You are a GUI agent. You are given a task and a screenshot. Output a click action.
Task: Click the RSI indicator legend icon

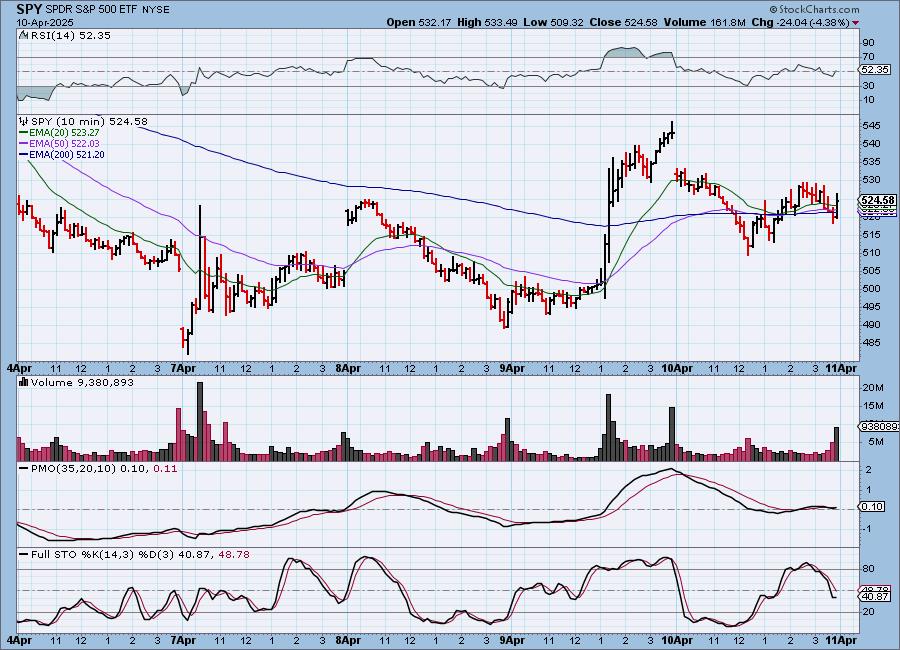(x=23, y=35)
